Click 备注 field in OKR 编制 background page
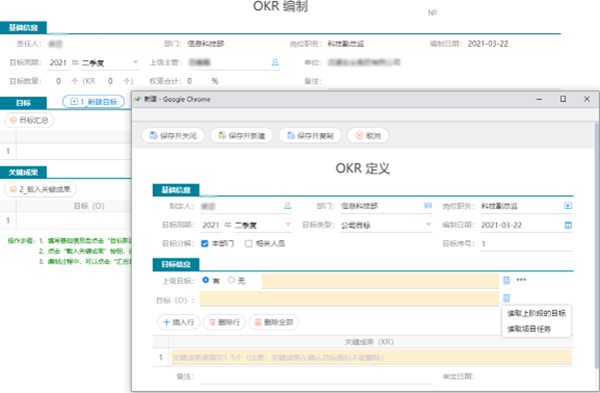 444,81
